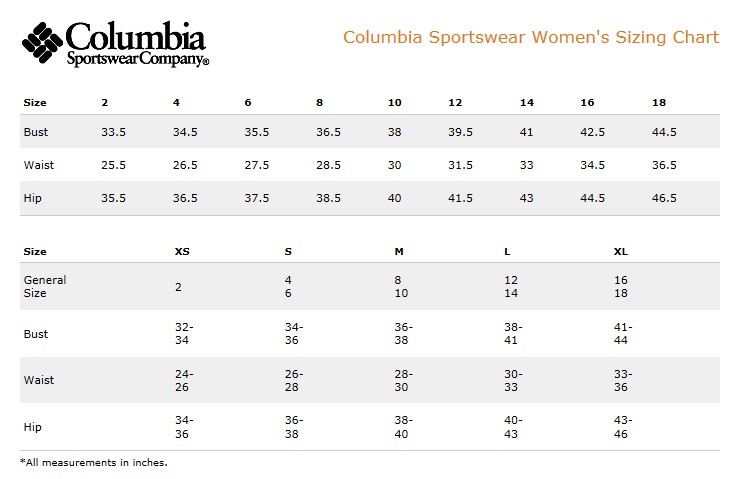Select the M column header

pos(399,251)
